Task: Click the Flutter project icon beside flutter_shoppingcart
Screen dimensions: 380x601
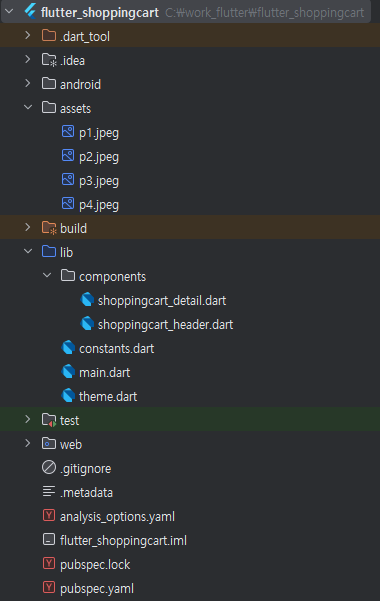Action: pos(30,11)
